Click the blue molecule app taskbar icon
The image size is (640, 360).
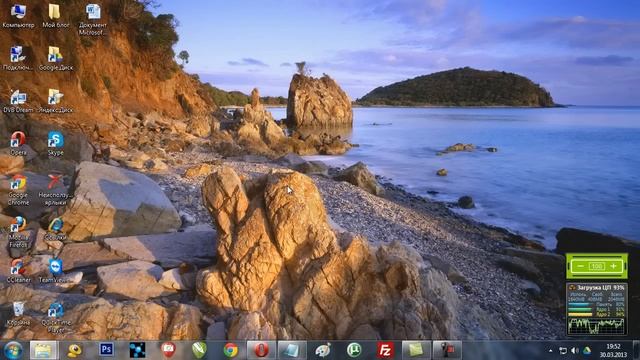click(x=137, y=350)
